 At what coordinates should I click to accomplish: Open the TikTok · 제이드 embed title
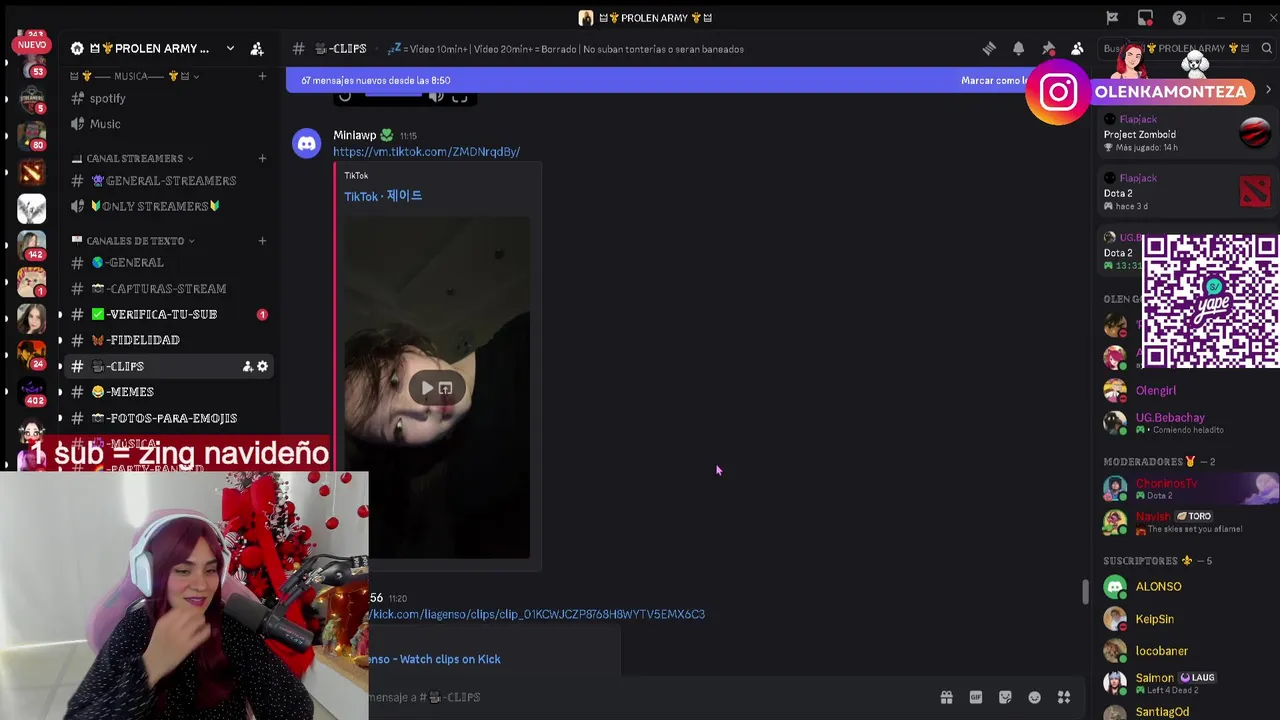pyautogui.click(x=383, y=196)
